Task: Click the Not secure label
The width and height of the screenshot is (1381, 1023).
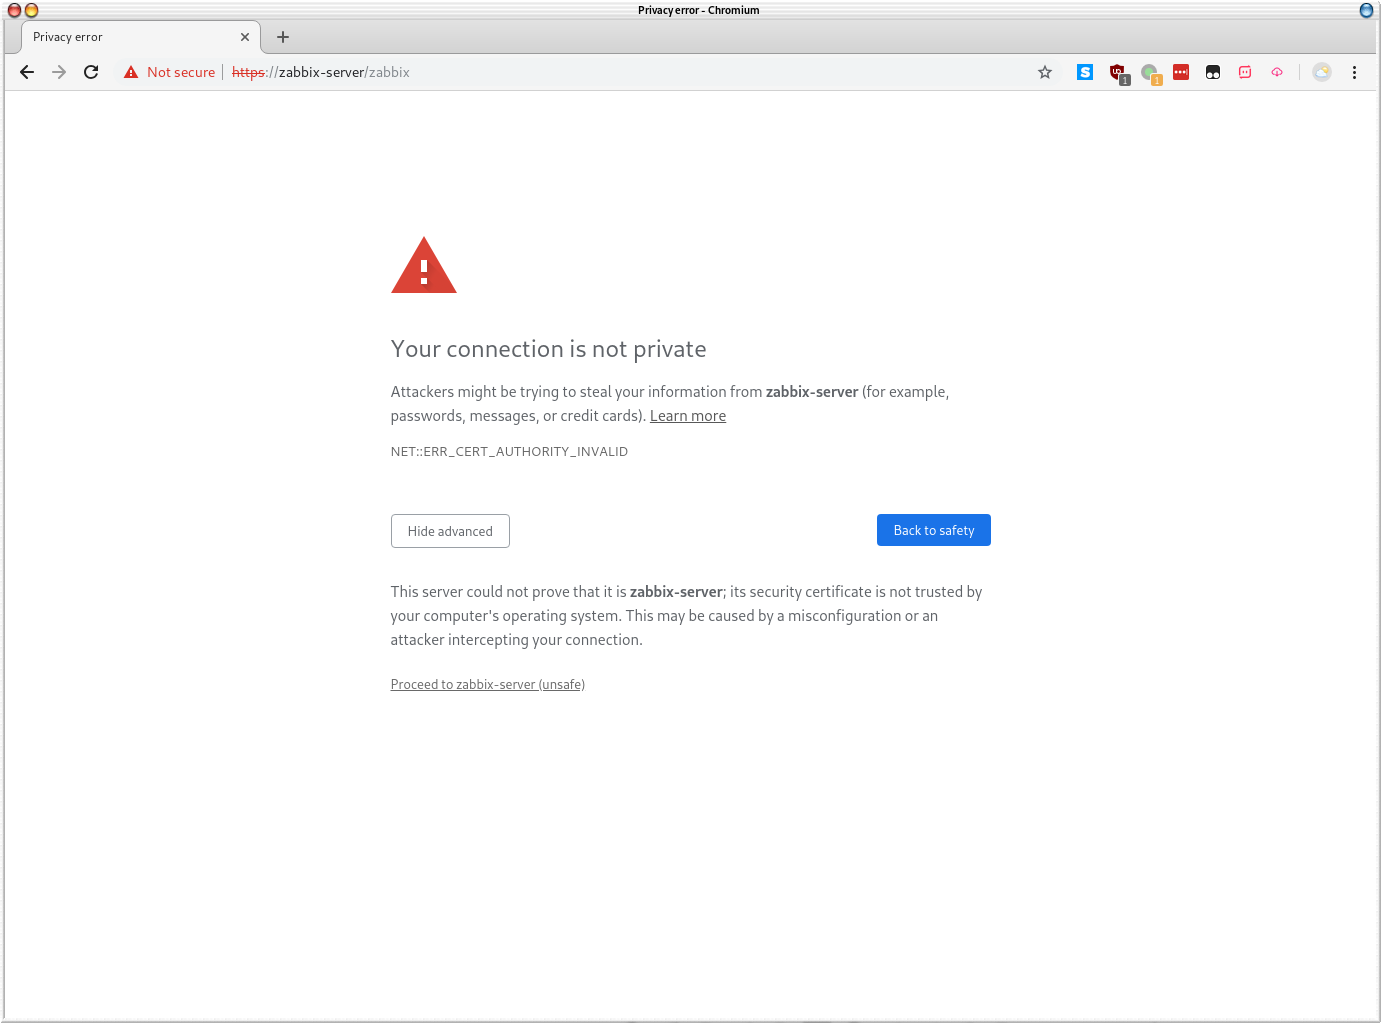Action: coord(181,72)
